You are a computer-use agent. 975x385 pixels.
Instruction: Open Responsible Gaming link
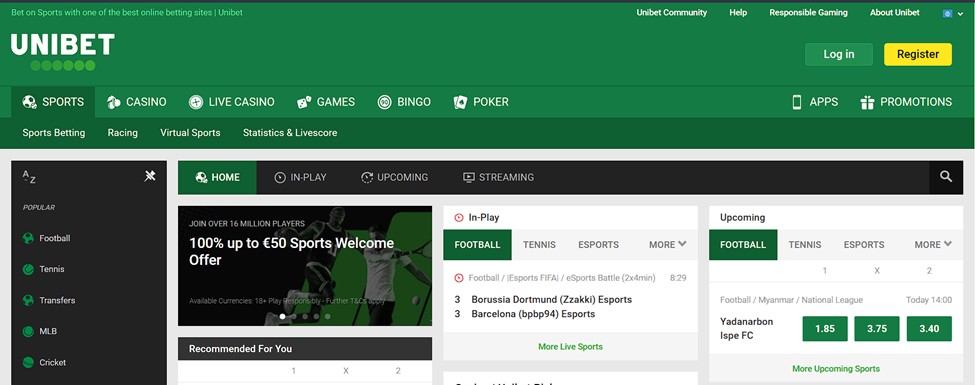point(808,12)
